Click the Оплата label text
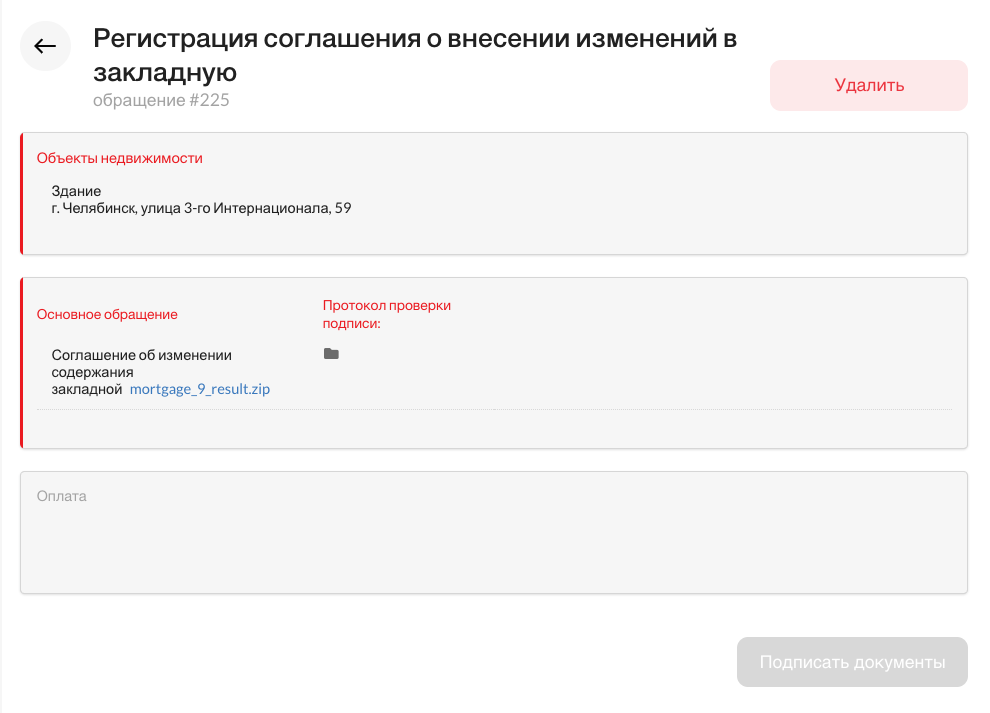The width and height of the screenshot is (990, 713). (61, 496)
